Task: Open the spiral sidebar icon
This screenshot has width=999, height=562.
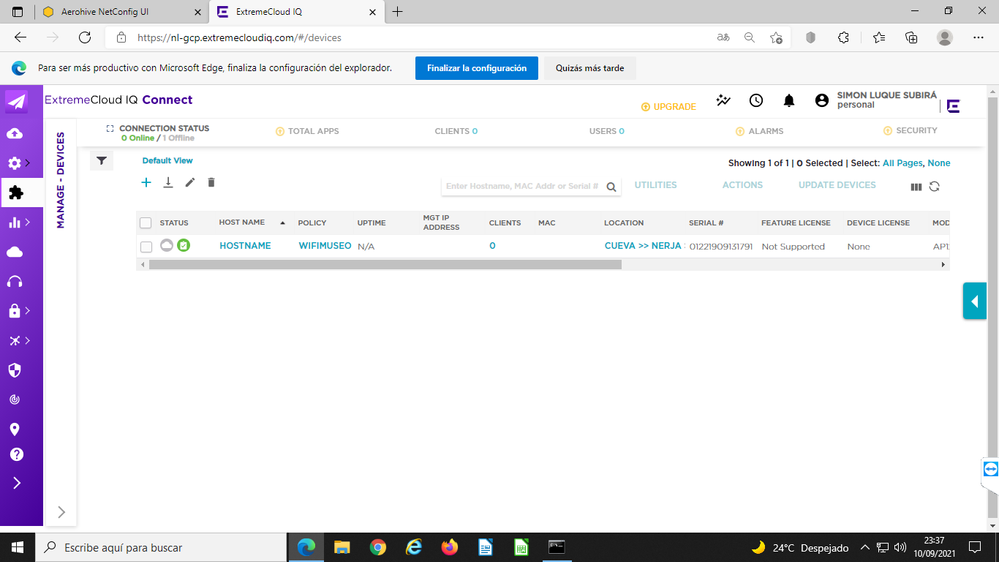Action: pyautogui.click(x=15, y=400)
